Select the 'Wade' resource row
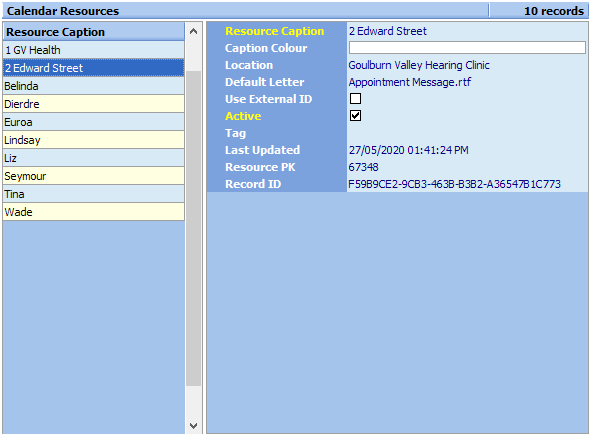Screen dimensions: 591x436 pyautogui.click(x=93, y=212)
